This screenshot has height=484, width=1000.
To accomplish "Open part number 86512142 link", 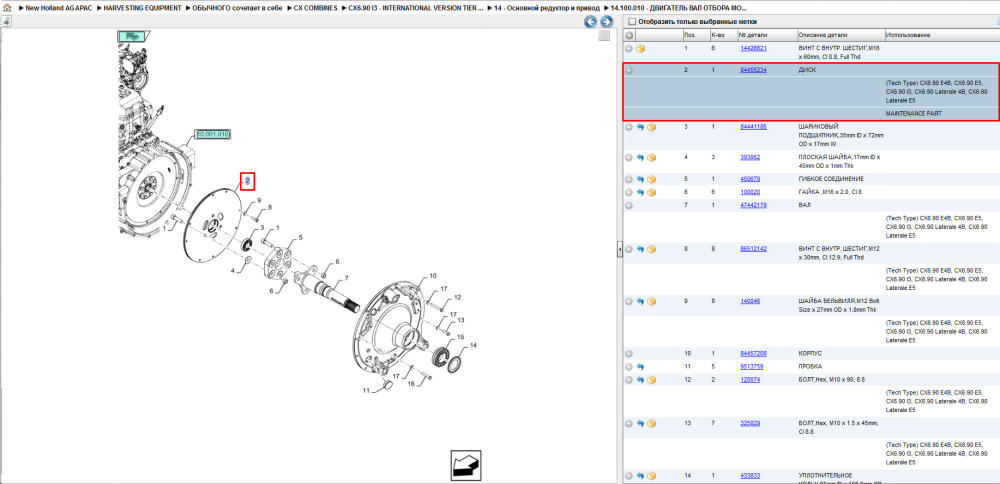I will 753,249.
